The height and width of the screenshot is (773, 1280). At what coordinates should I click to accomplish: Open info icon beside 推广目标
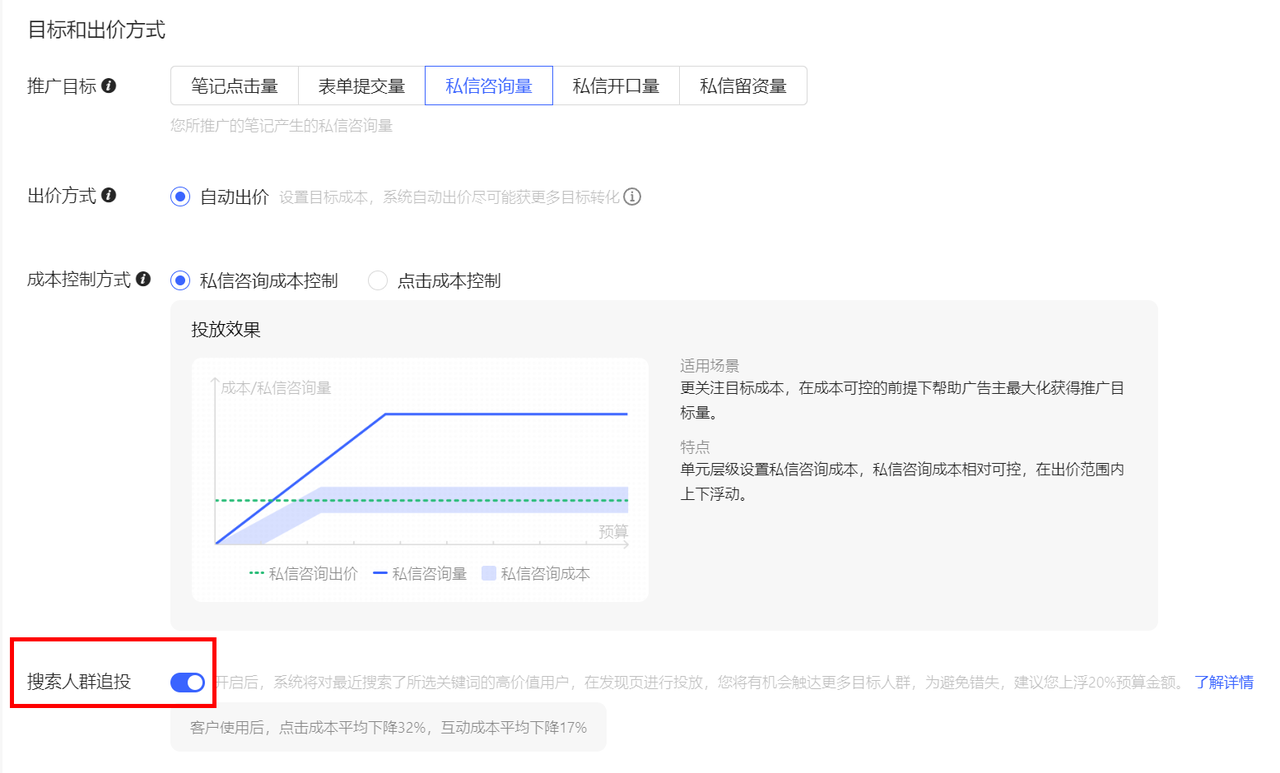point(109,86)
